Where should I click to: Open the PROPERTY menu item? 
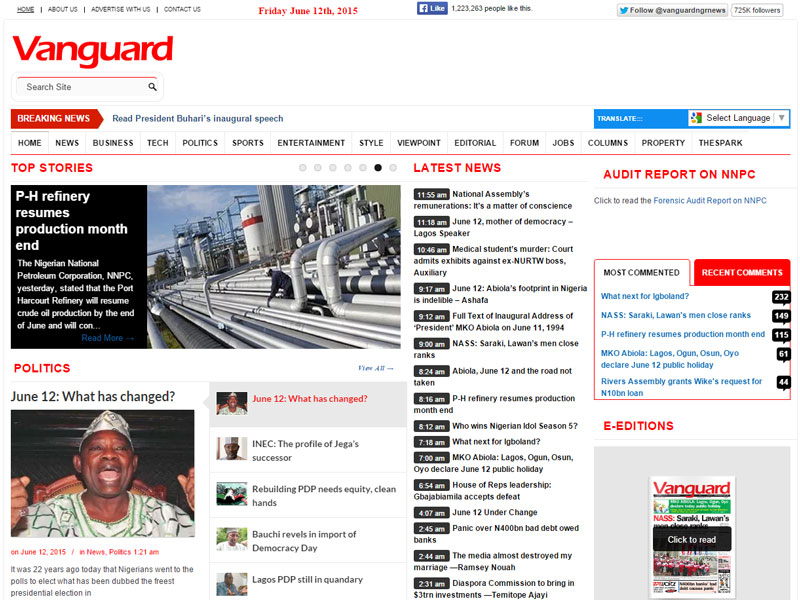tap(663, 143)
